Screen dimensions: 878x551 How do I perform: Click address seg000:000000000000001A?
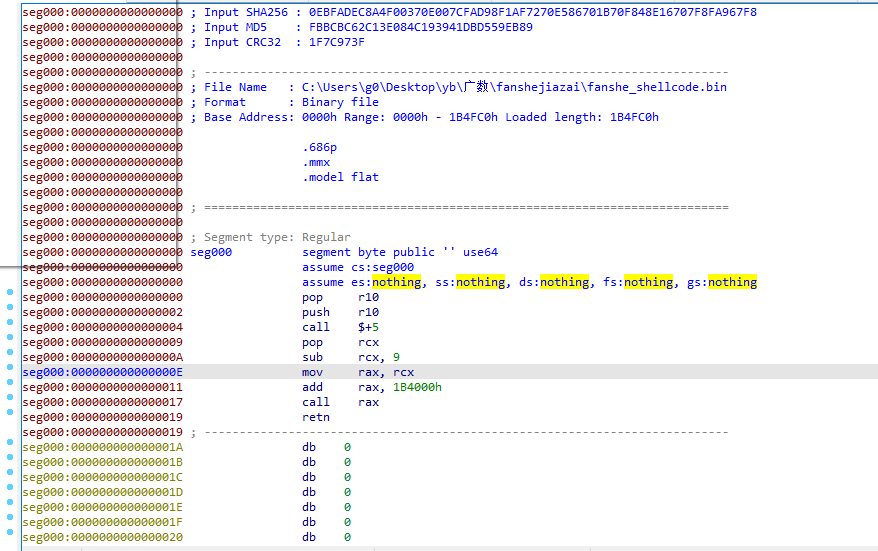[102, 447]
